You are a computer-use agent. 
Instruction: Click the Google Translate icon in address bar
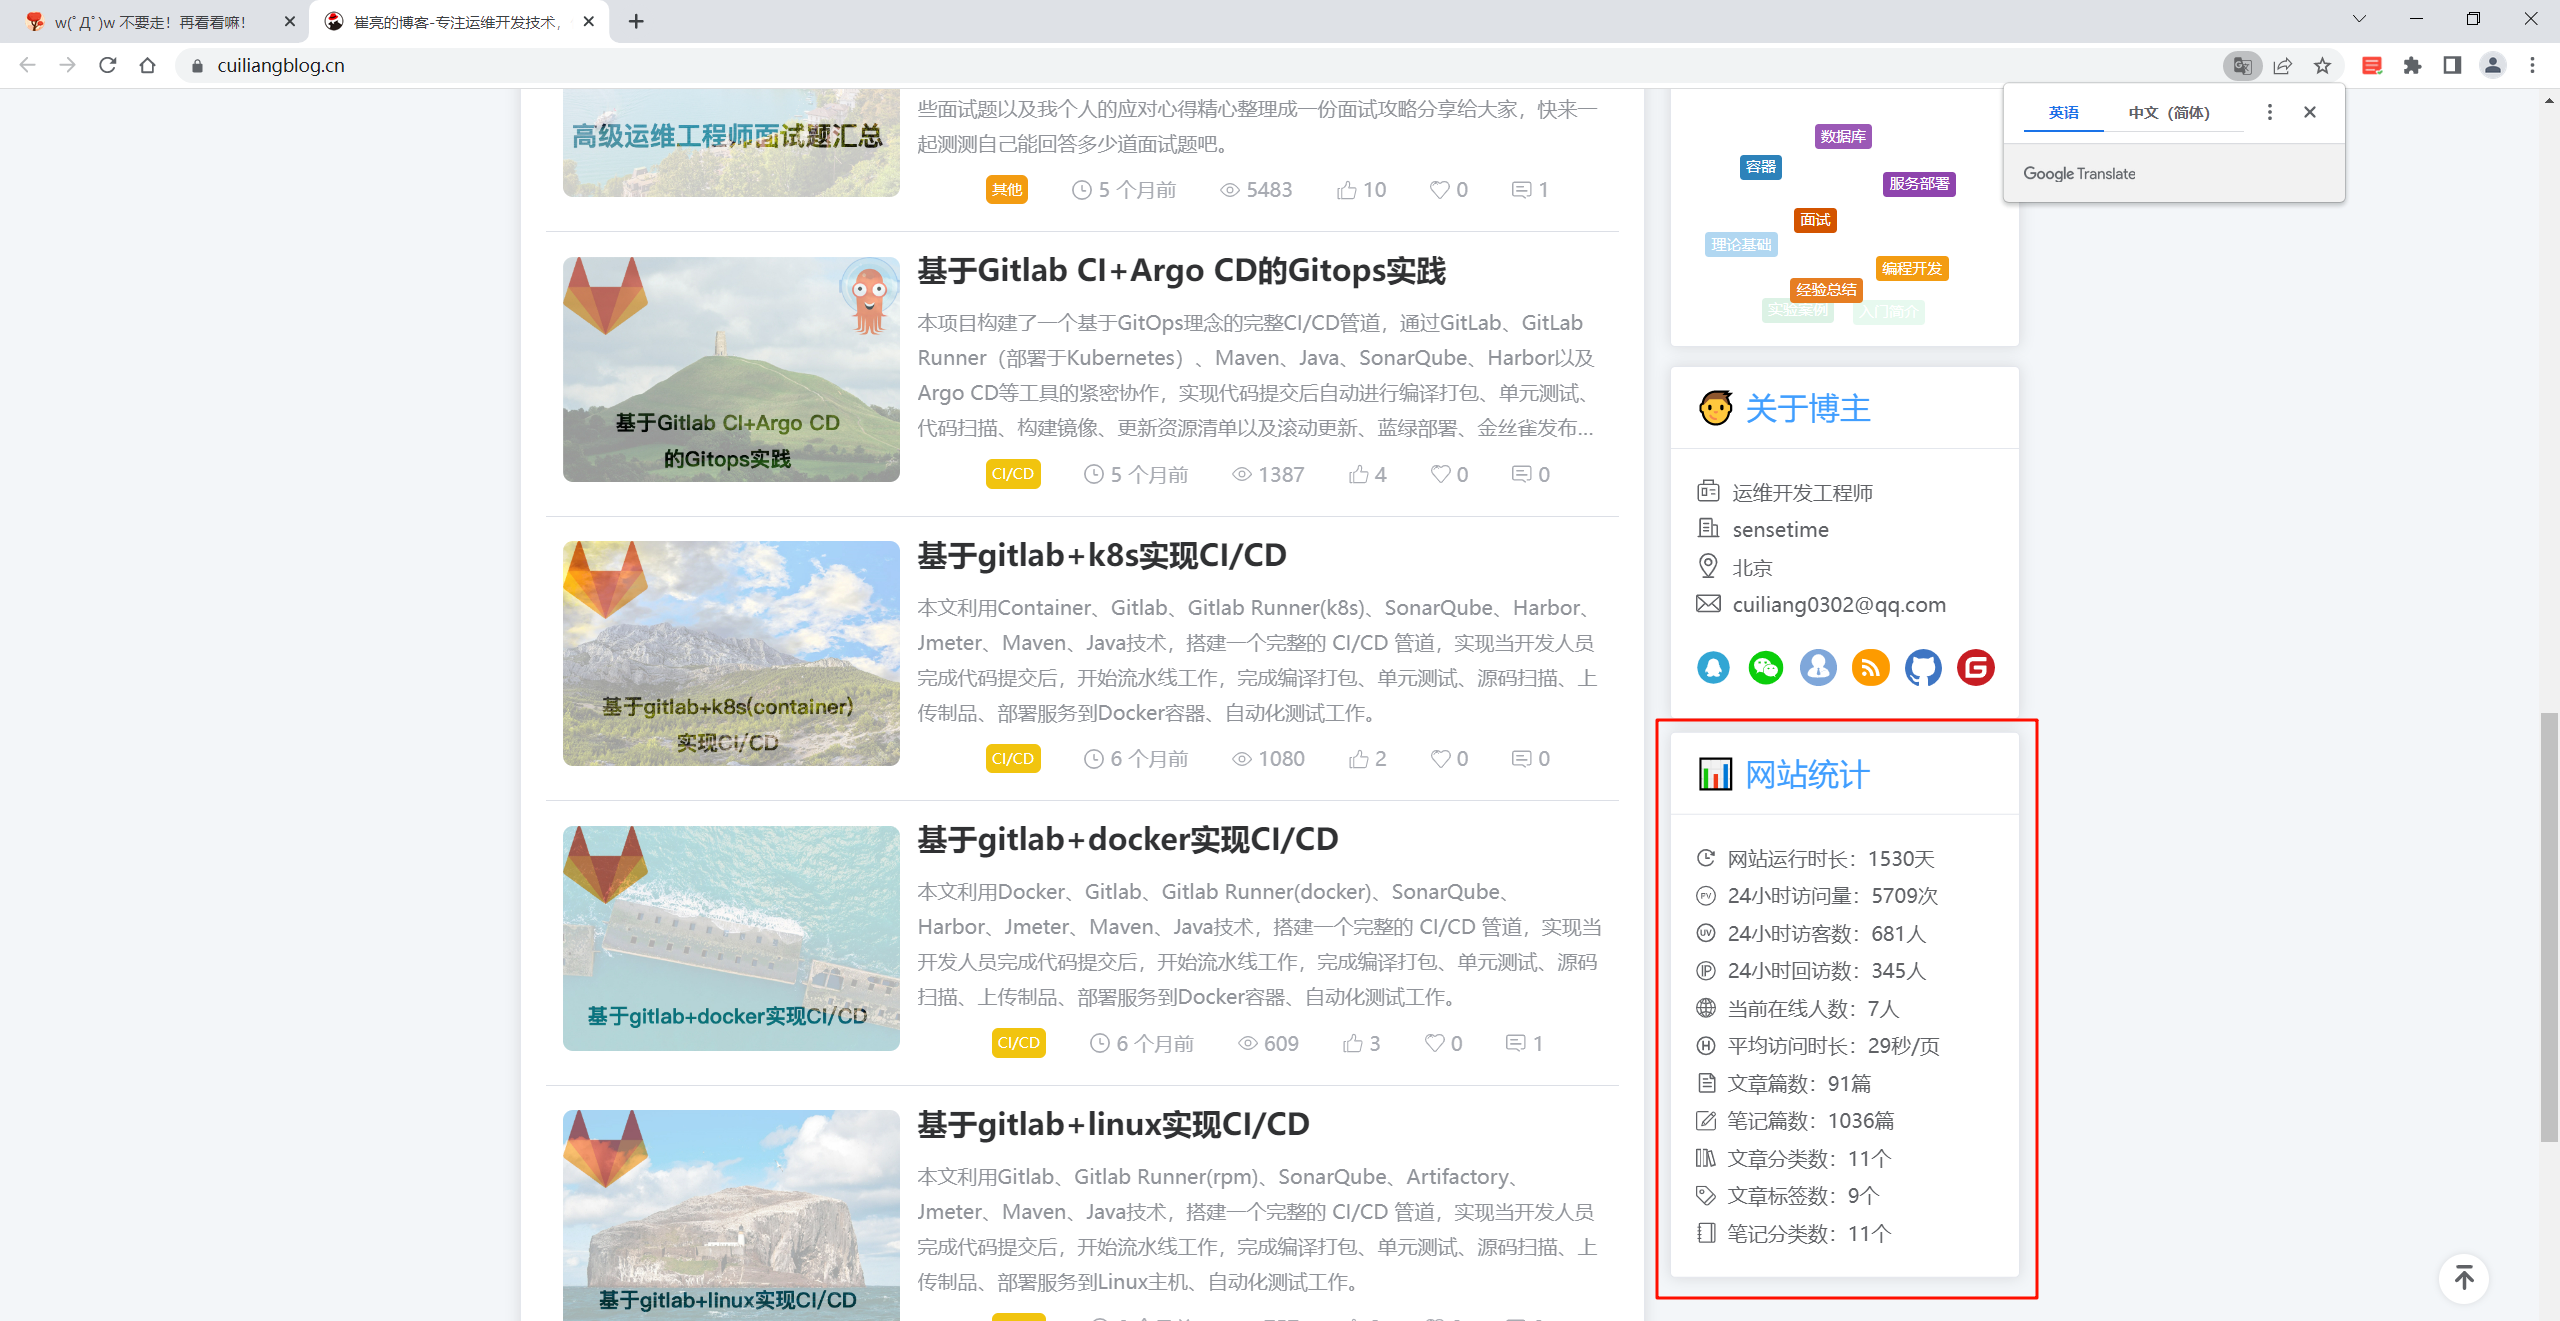[2242, 66]
